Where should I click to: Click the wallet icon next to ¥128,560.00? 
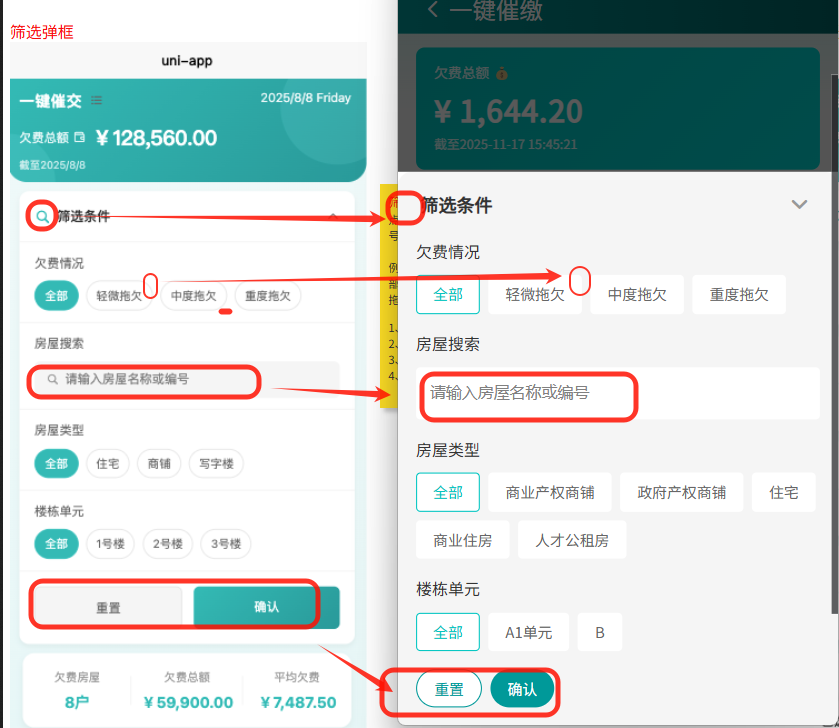click(80, 138)
